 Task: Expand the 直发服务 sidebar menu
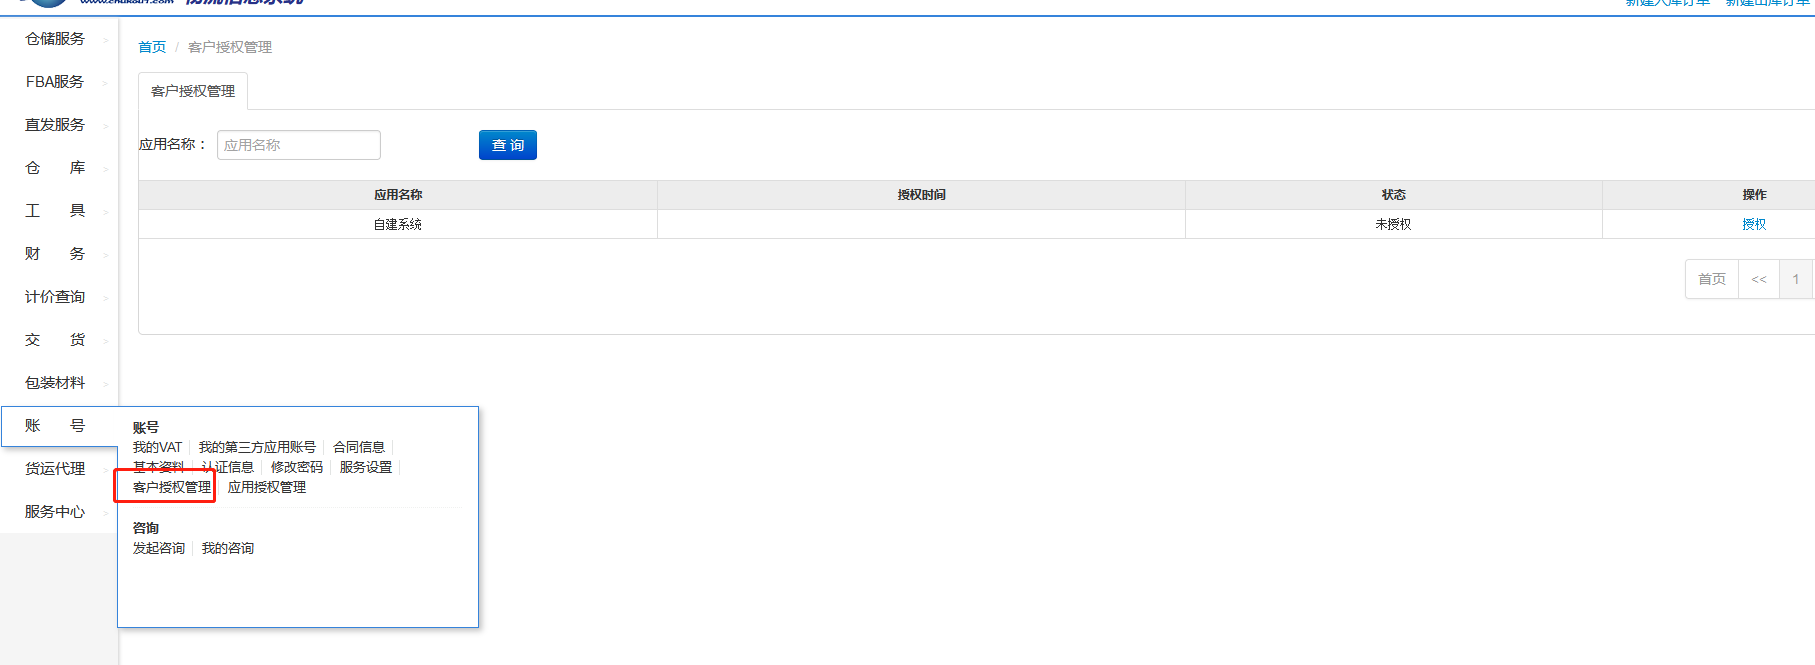pos(55,125)
